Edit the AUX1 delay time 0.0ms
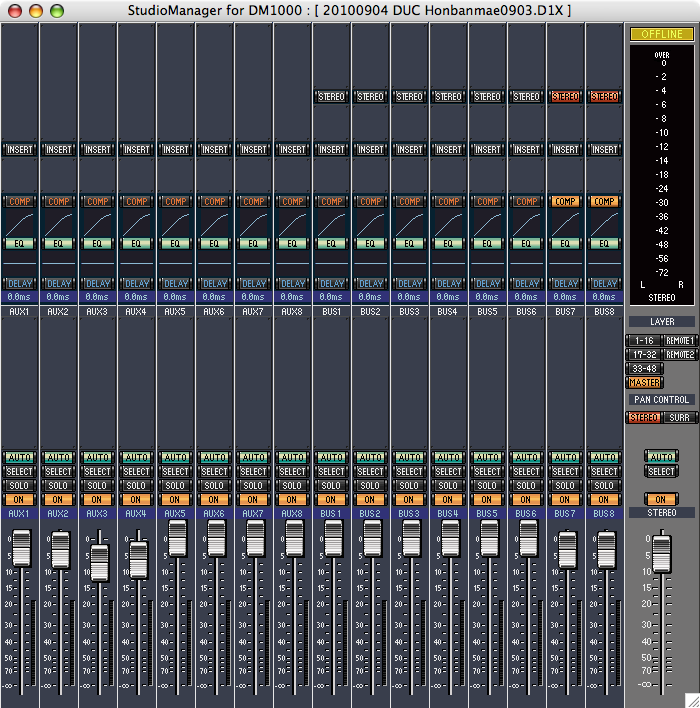The height and width of the screenshot is (708, 700). [19, 297]
